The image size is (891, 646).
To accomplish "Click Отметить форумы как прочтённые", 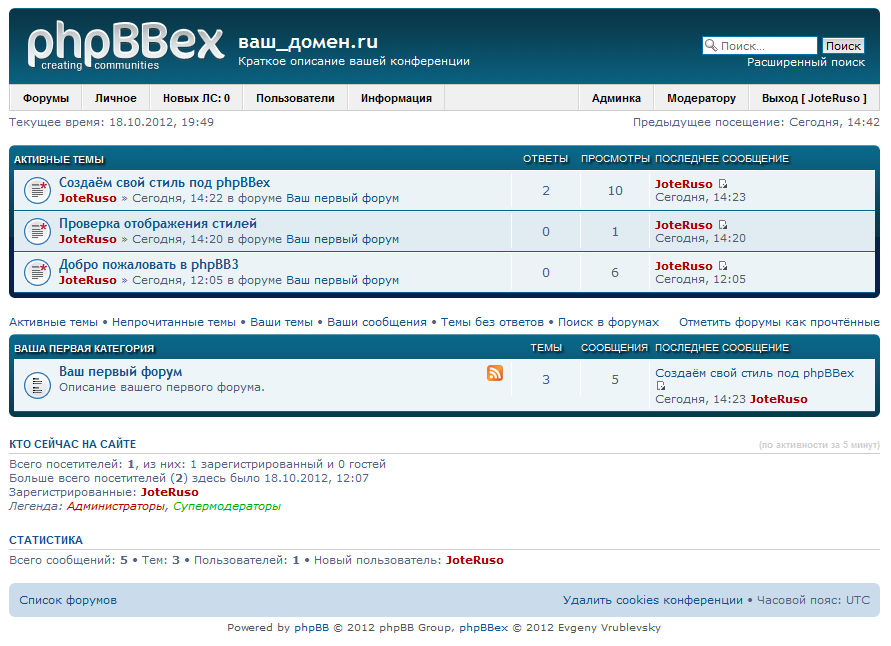I will 779,322.
